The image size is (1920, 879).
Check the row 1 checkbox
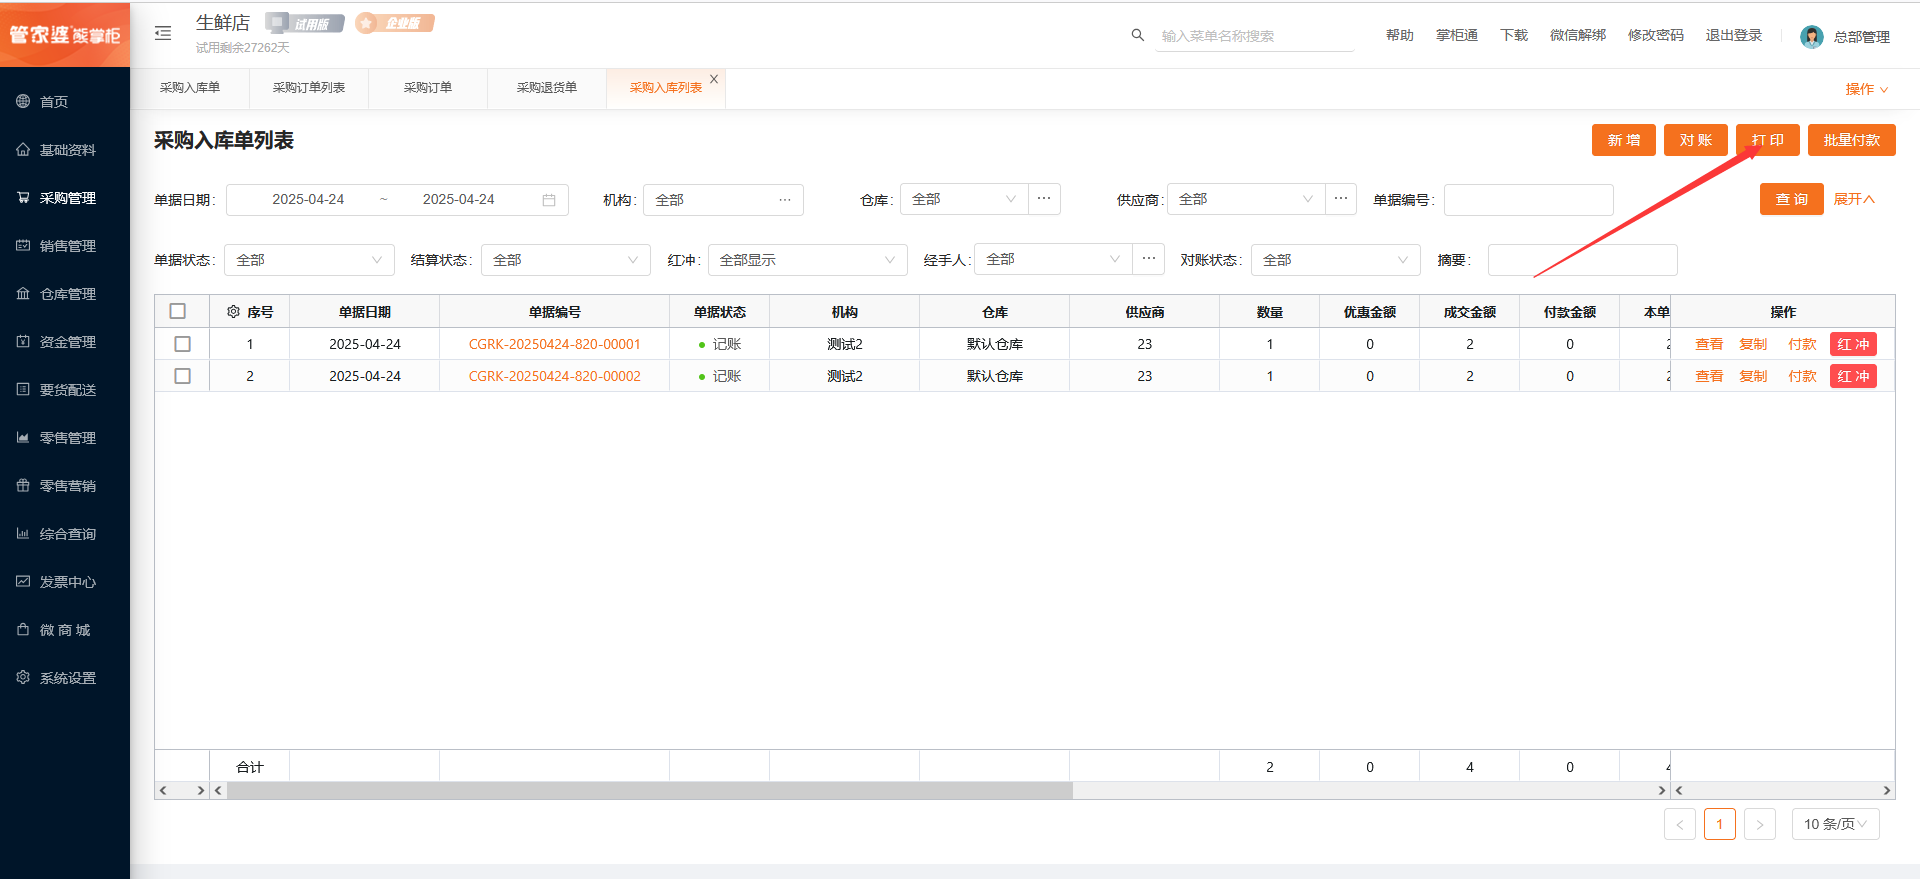[182, 344]
